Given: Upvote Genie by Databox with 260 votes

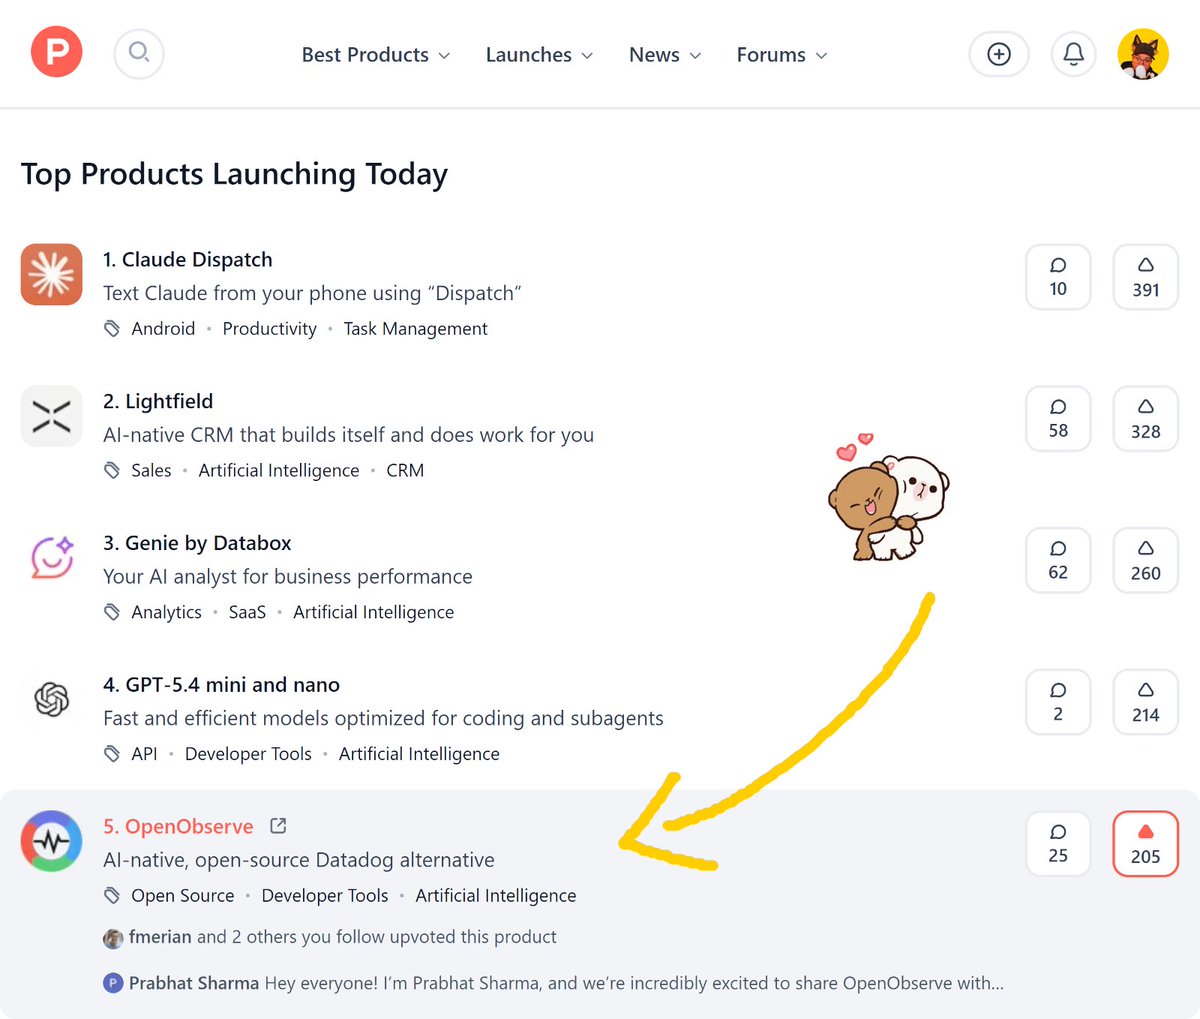Looking at the screenshot, I should [x=1146, y=561].
